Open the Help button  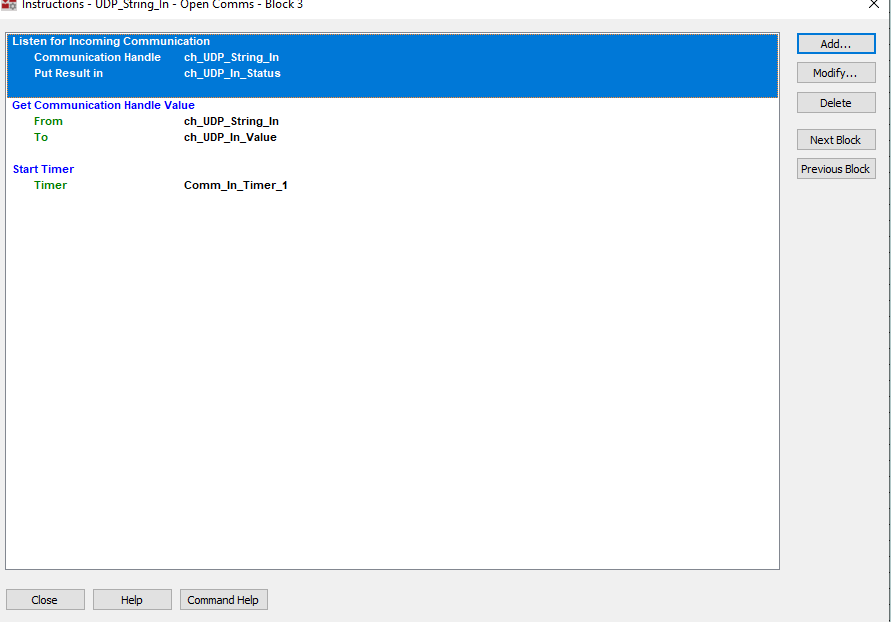pyautogui.click(x=132, y=600)
